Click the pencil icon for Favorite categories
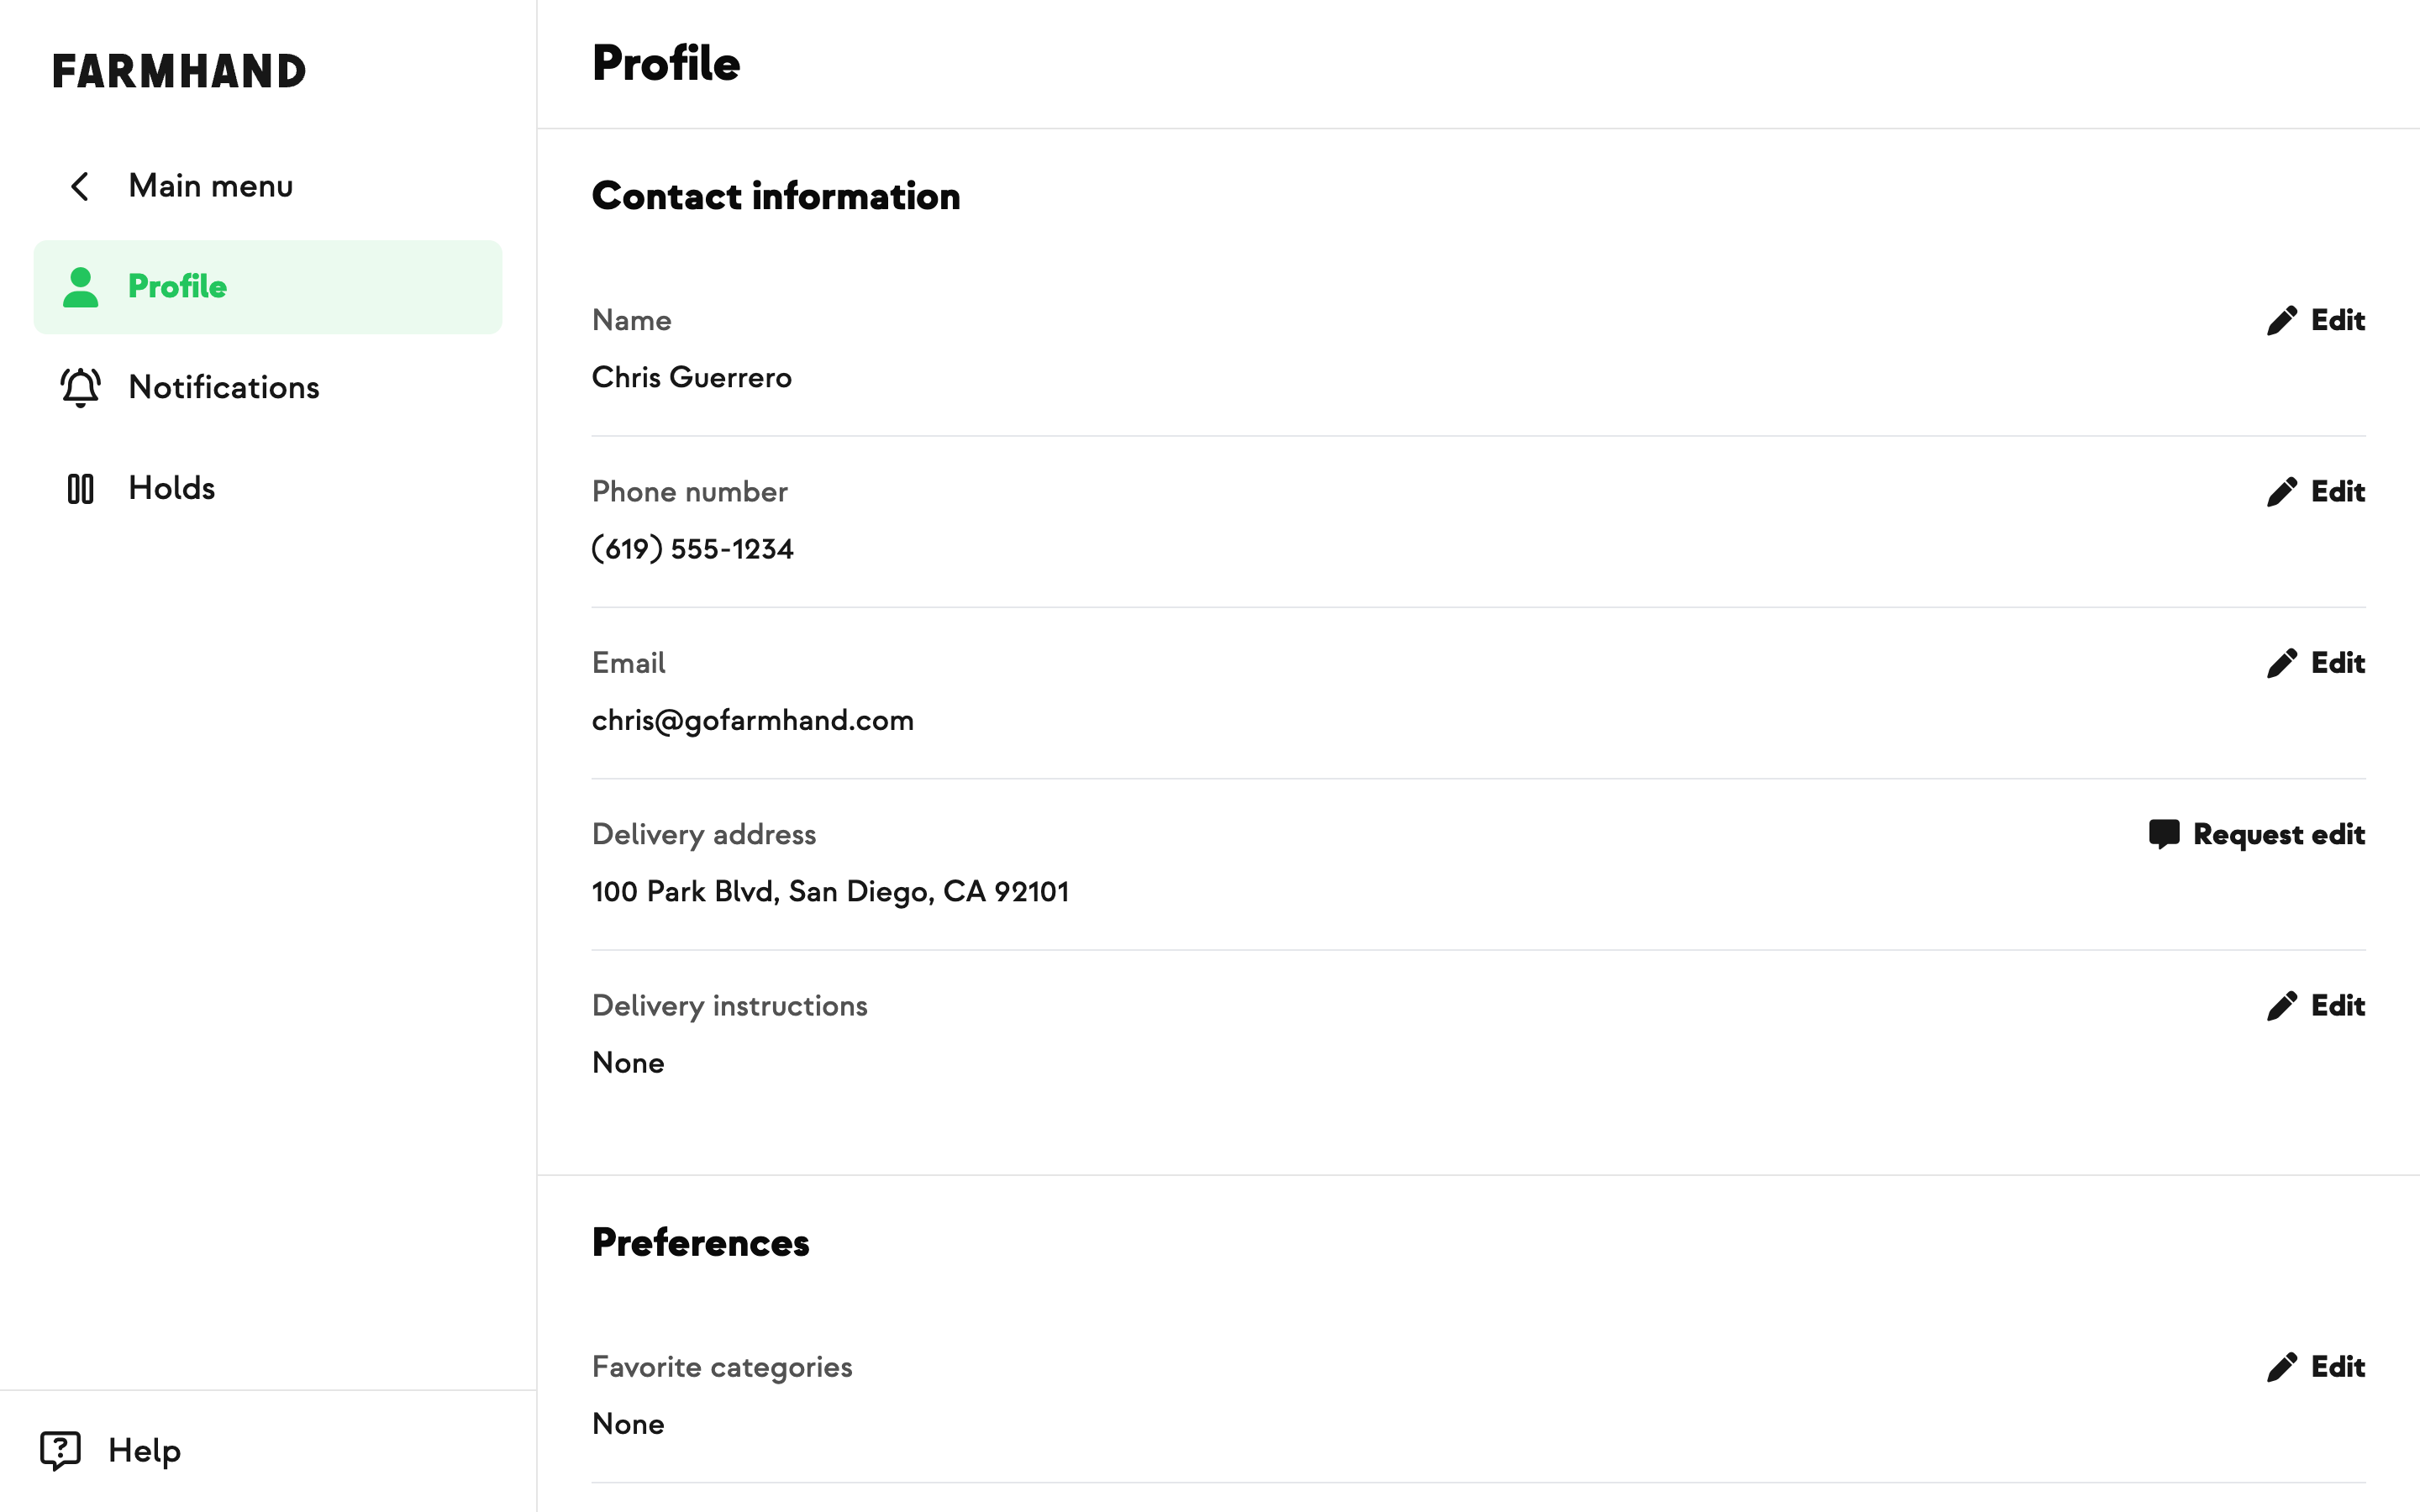The height and width of the screenshot is (1512, 2420). tap(2281, 1367)
